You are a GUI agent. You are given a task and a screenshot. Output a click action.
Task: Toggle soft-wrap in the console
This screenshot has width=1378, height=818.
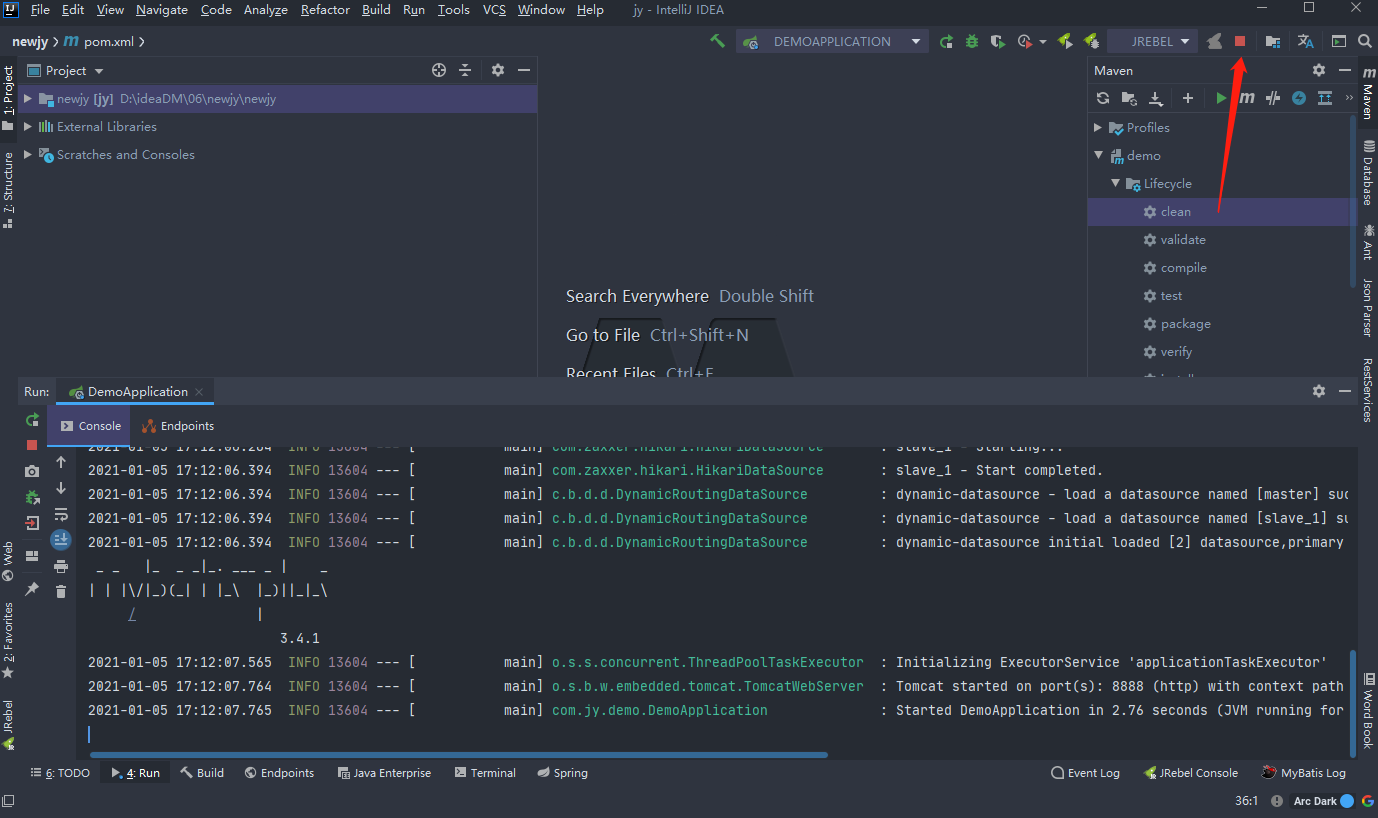point(60,513)
